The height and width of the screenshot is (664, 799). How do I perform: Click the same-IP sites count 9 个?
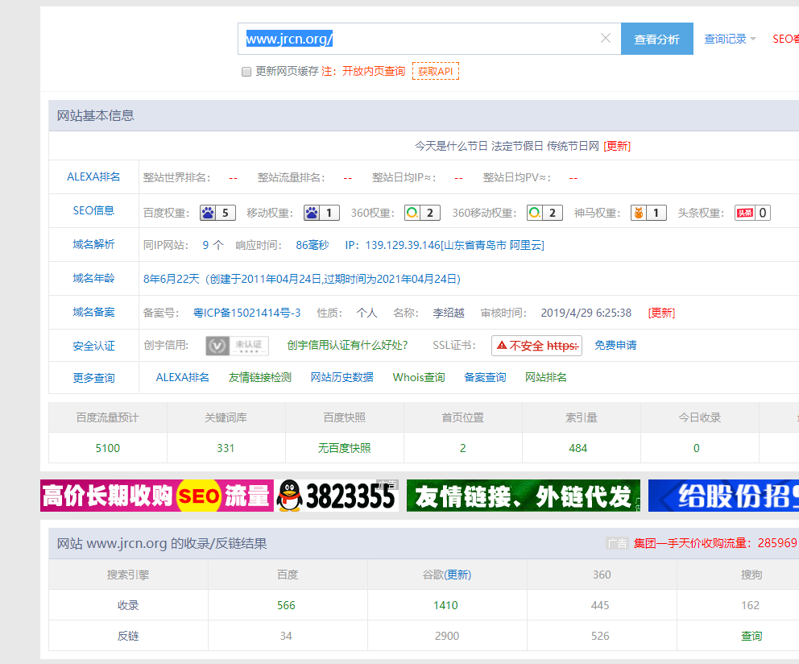213,245
